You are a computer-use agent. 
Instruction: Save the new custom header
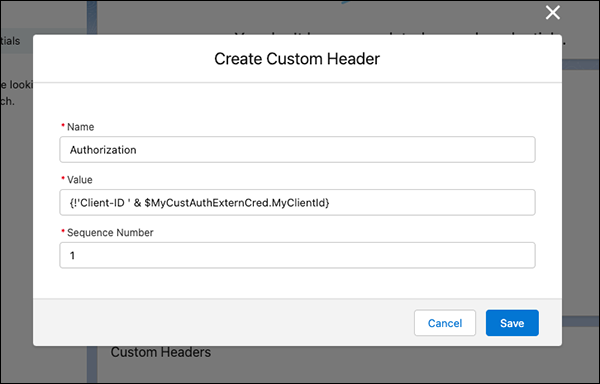coord(512,323)
